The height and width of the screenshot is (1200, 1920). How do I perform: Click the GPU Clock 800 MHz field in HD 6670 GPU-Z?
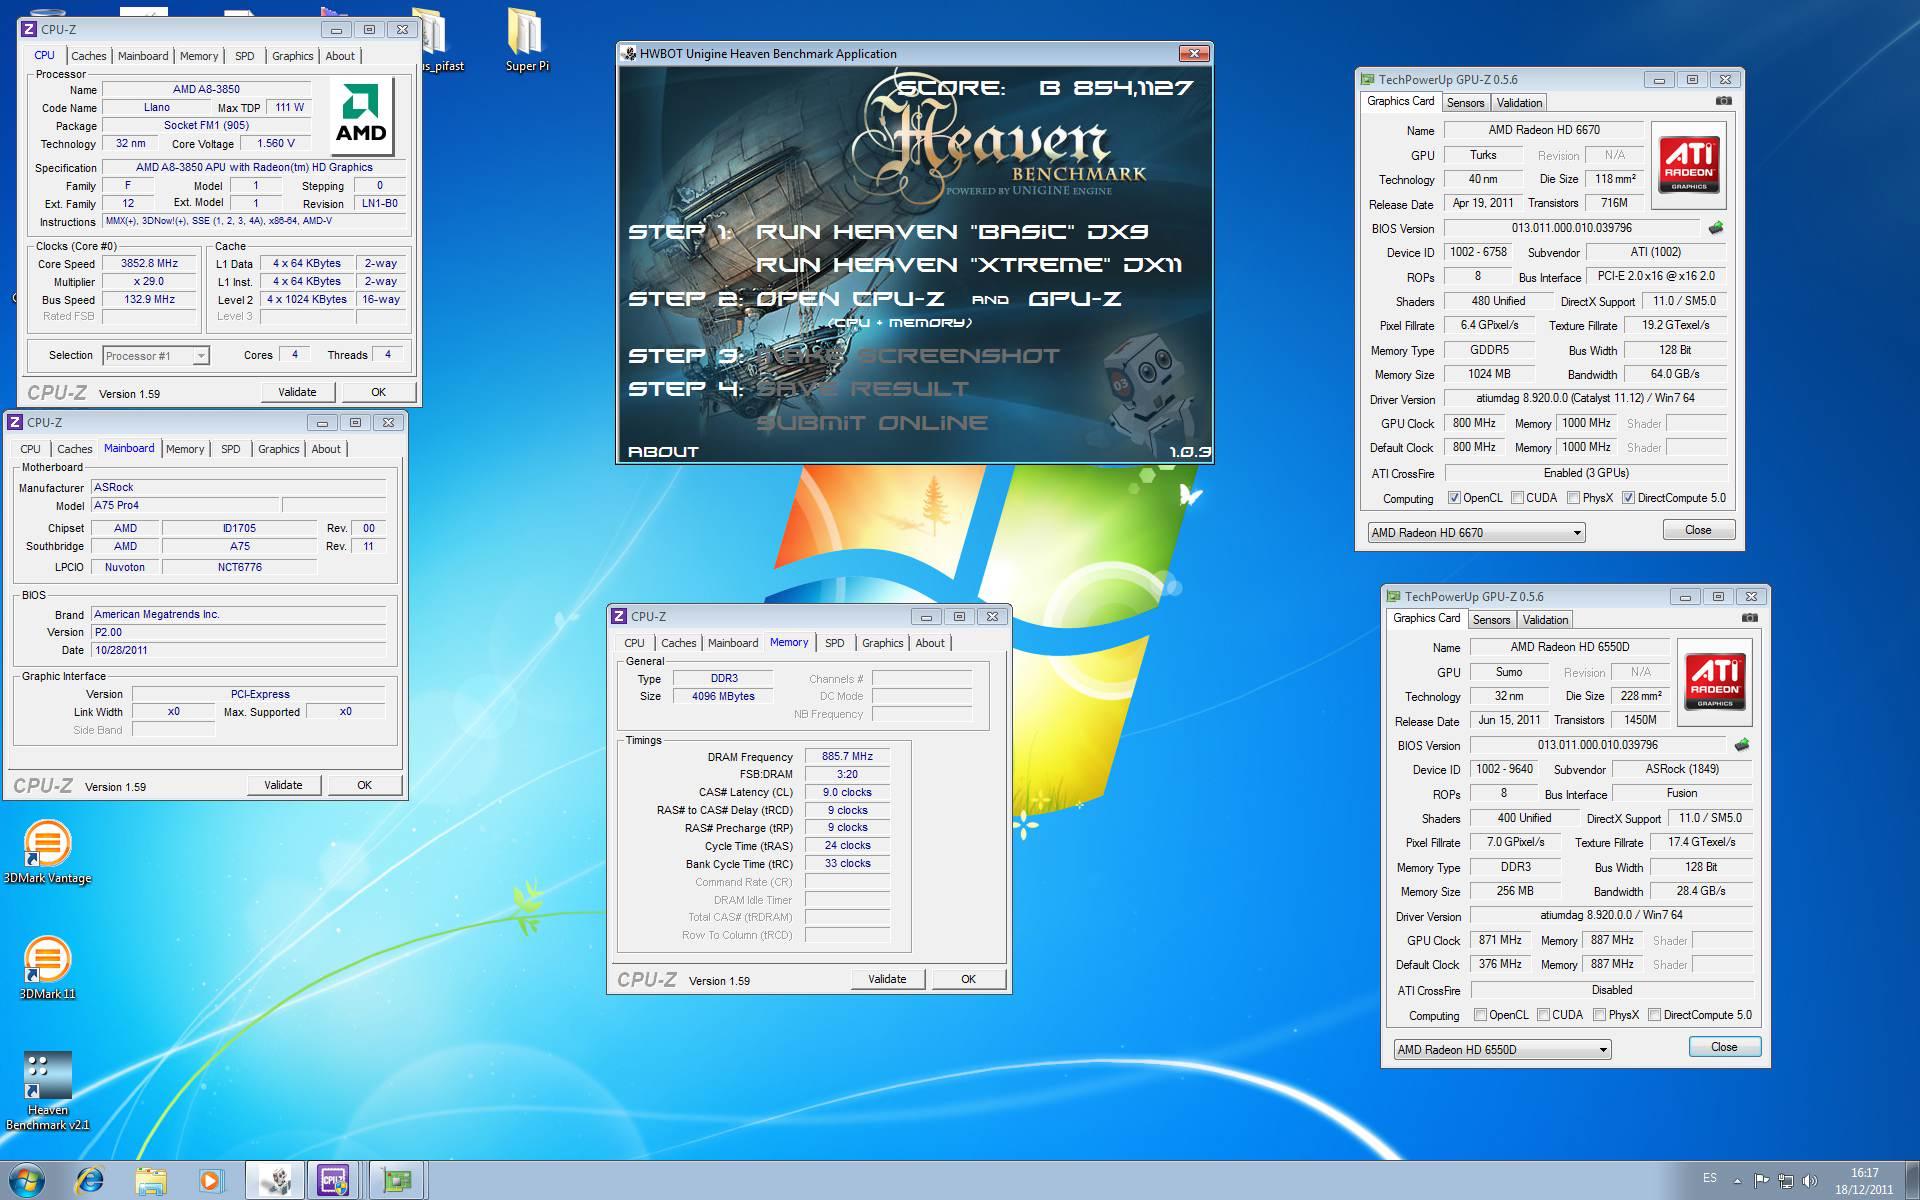point(1474,423)
